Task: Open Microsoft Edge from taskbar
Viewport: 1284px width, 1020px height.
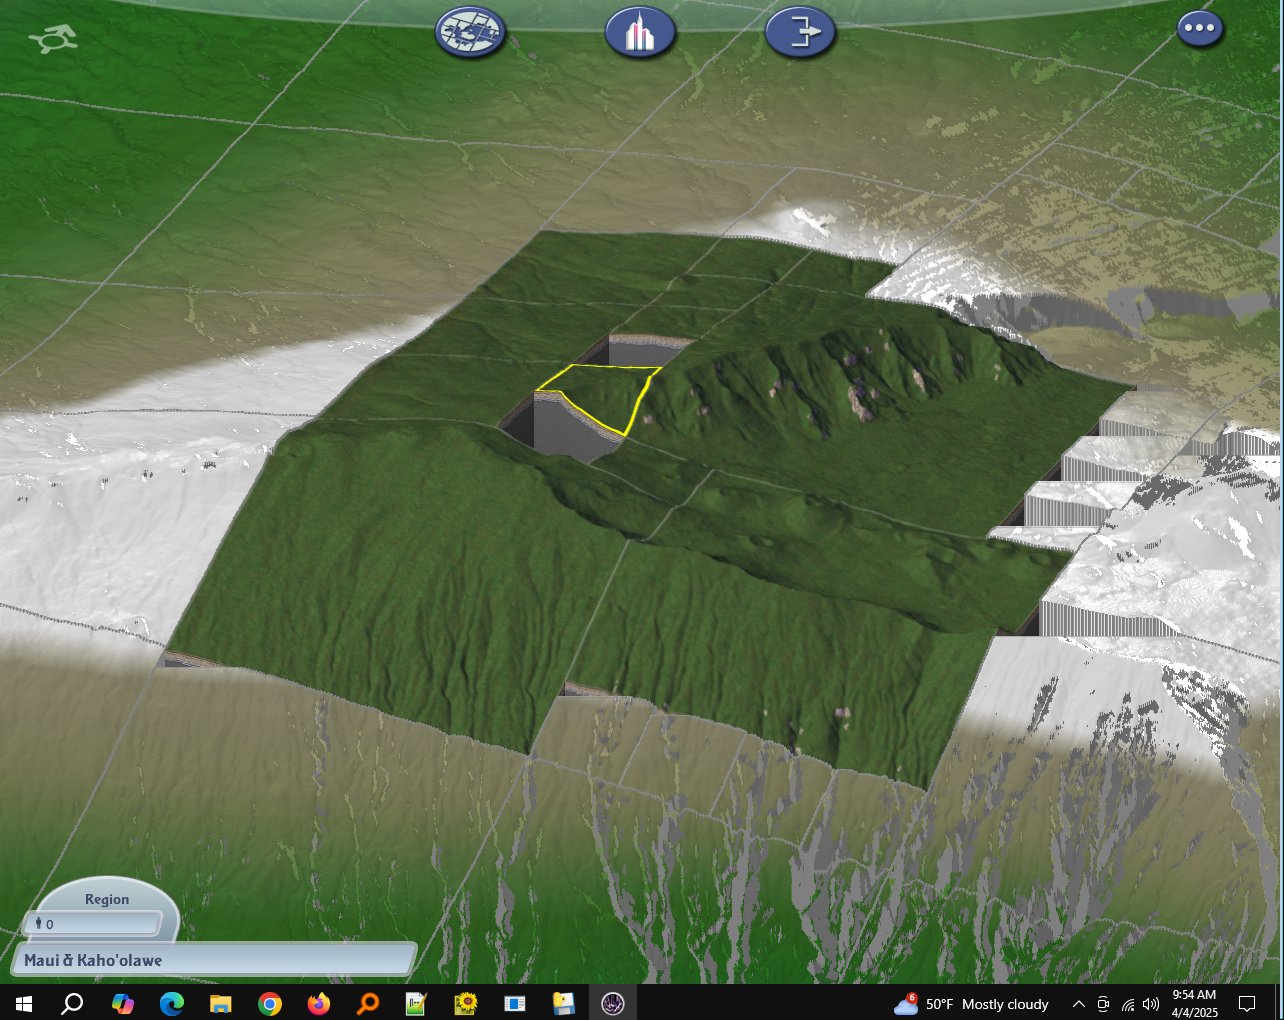Action: (172, 1003)
